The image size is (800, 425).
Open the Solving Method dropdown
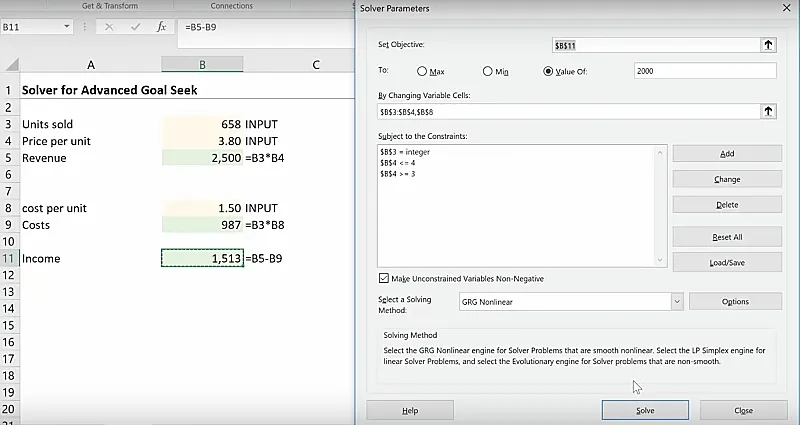[676, 301]
